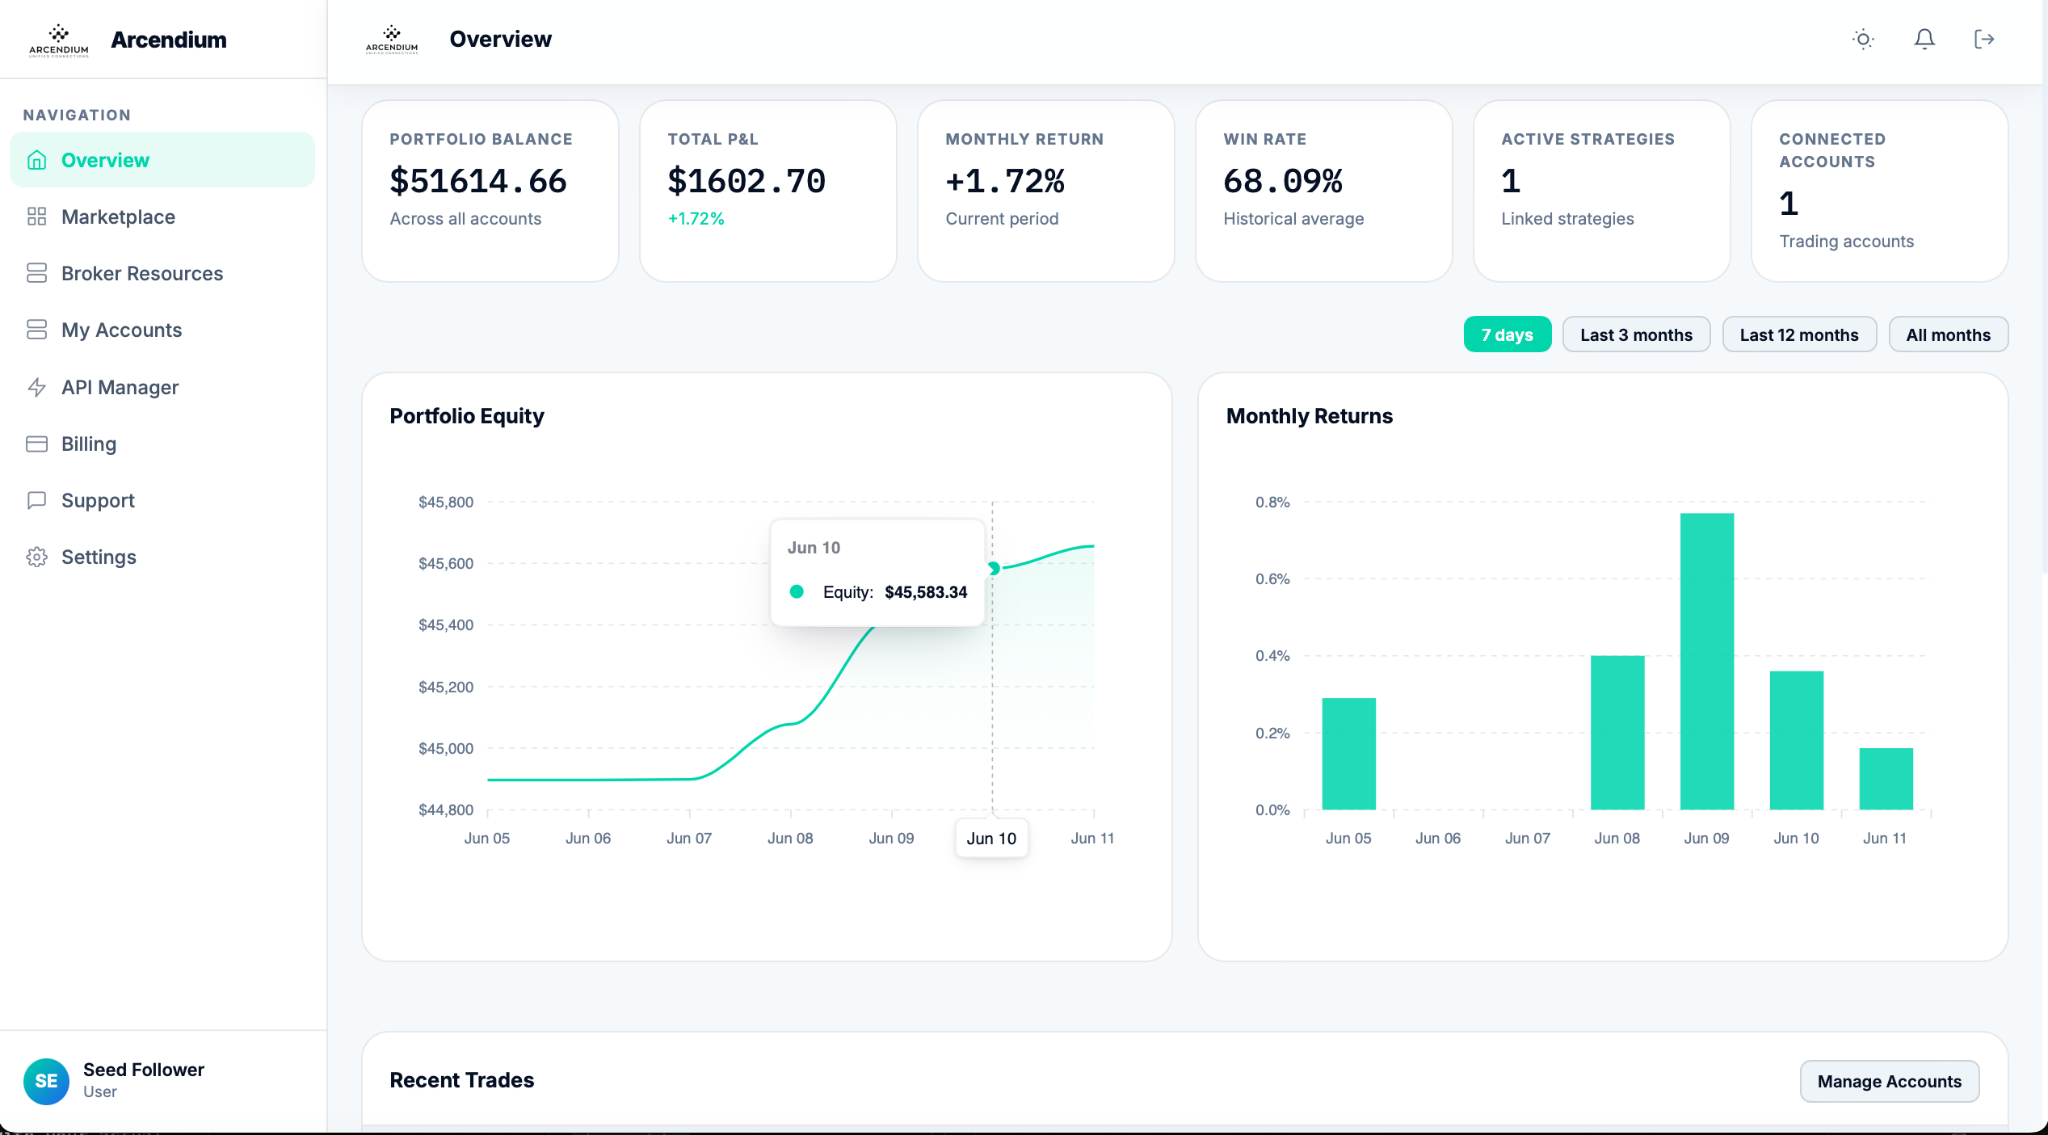The image size is (2048, 1135).
Task: Open the Billing page
Action: tap(162, 444)
